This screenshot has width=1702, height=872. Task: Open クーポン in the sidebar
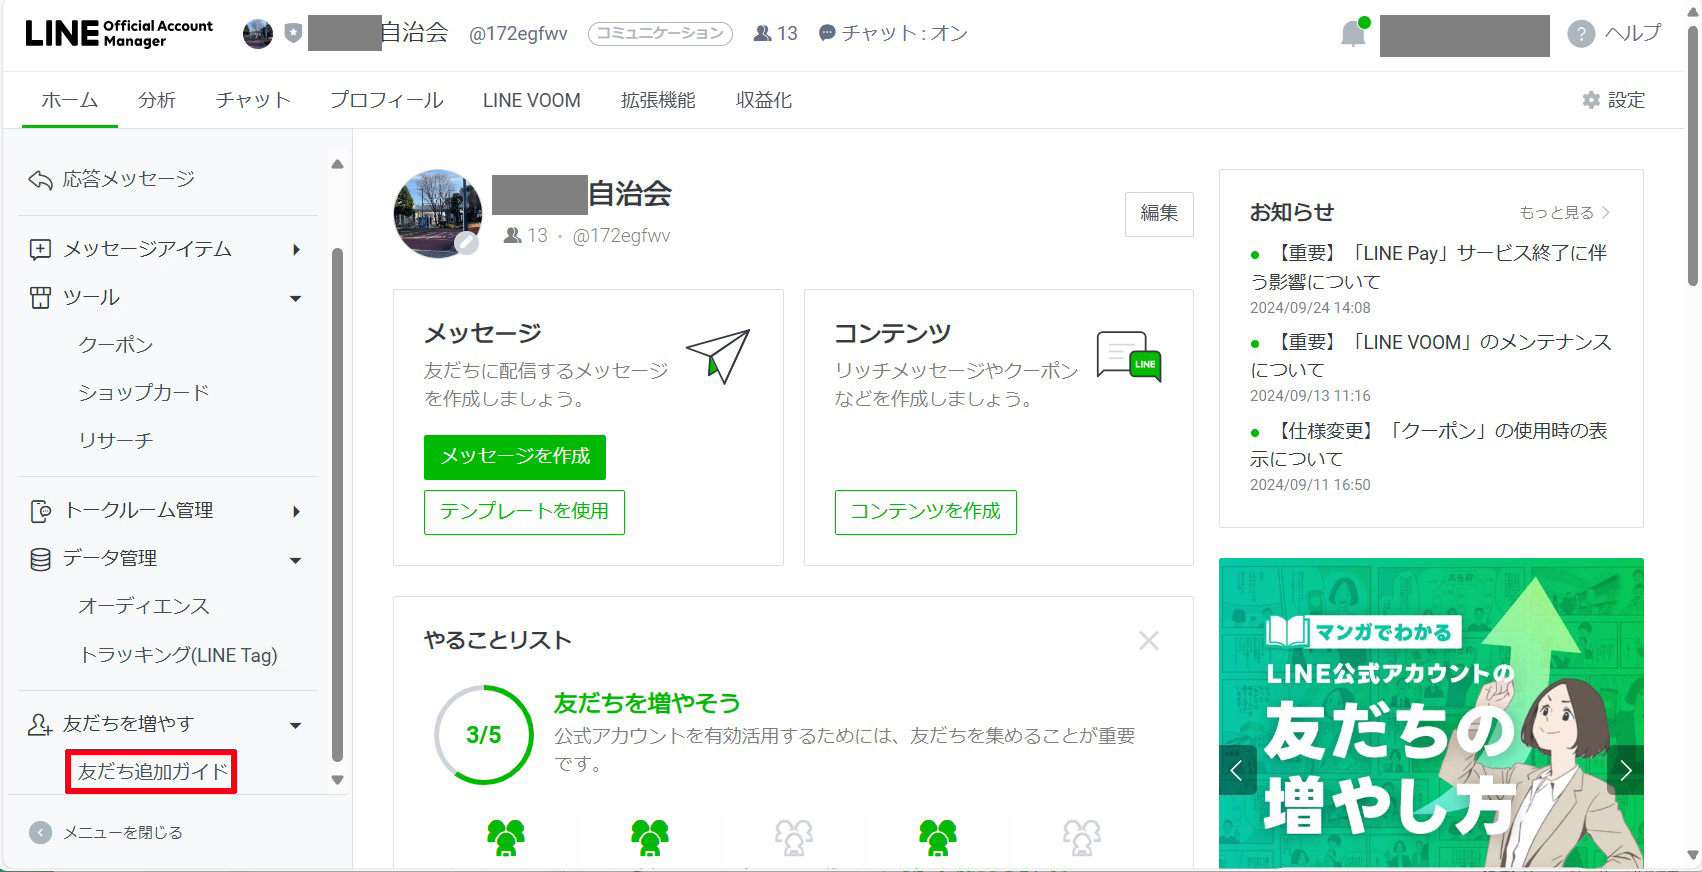coord(116,345)
